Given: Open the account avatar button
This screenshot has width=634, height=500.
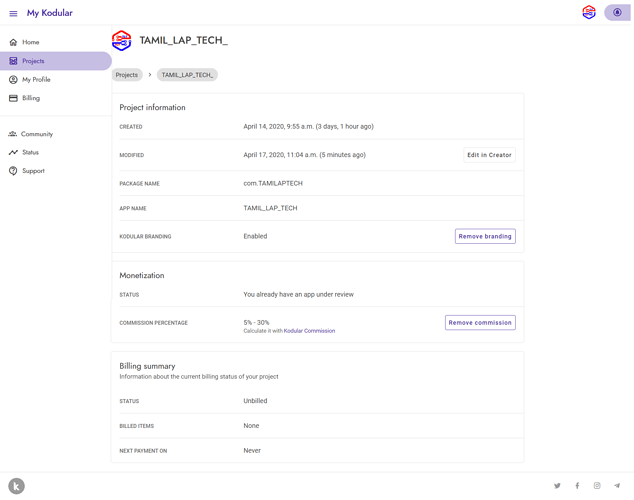Looking at the screenshot, I should 617,12.
